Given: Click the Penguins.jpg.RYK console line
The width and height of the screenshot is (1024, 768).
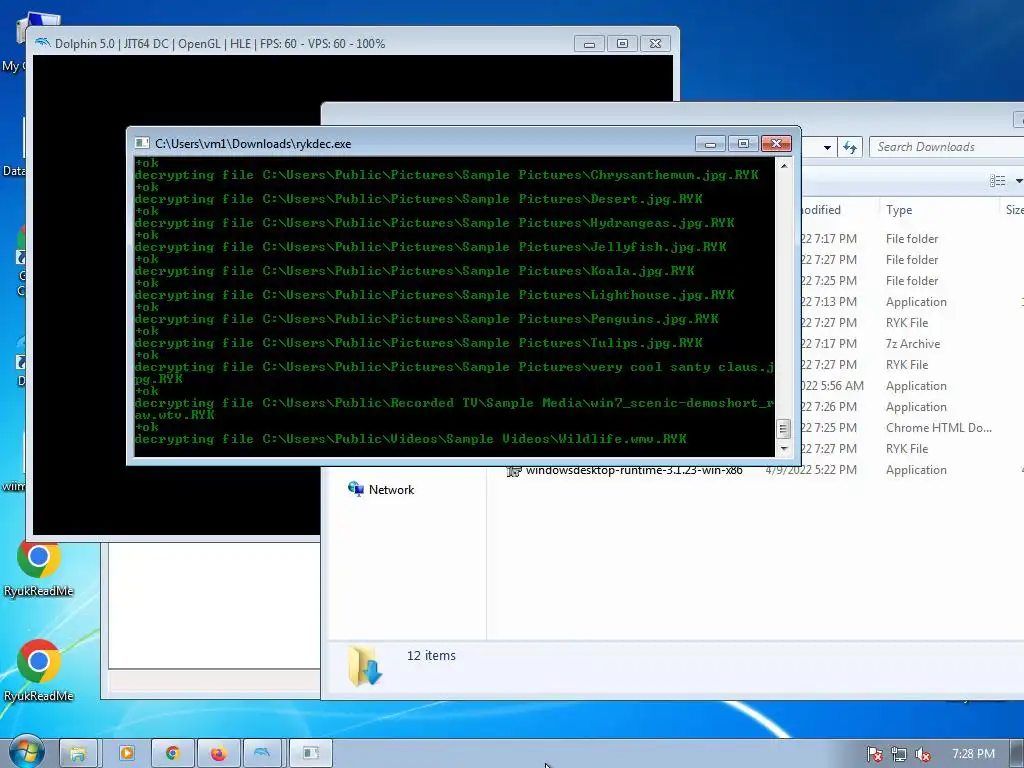Looking at the screenshot, I should pyautogui.click(x=426, y=319).
